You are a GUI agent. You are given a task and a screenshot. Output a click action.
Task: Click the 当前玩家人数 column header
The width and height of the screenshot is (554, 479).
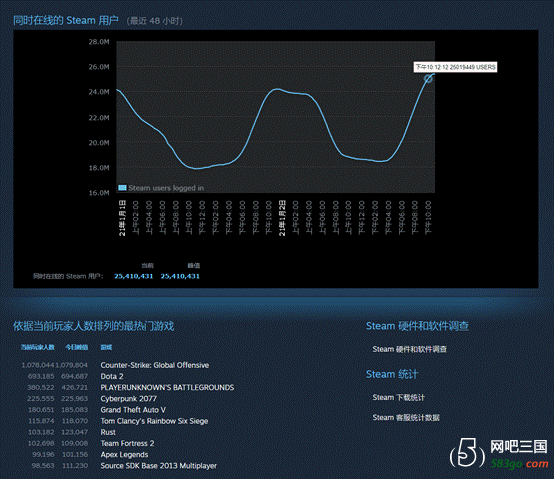coord(38,348)
